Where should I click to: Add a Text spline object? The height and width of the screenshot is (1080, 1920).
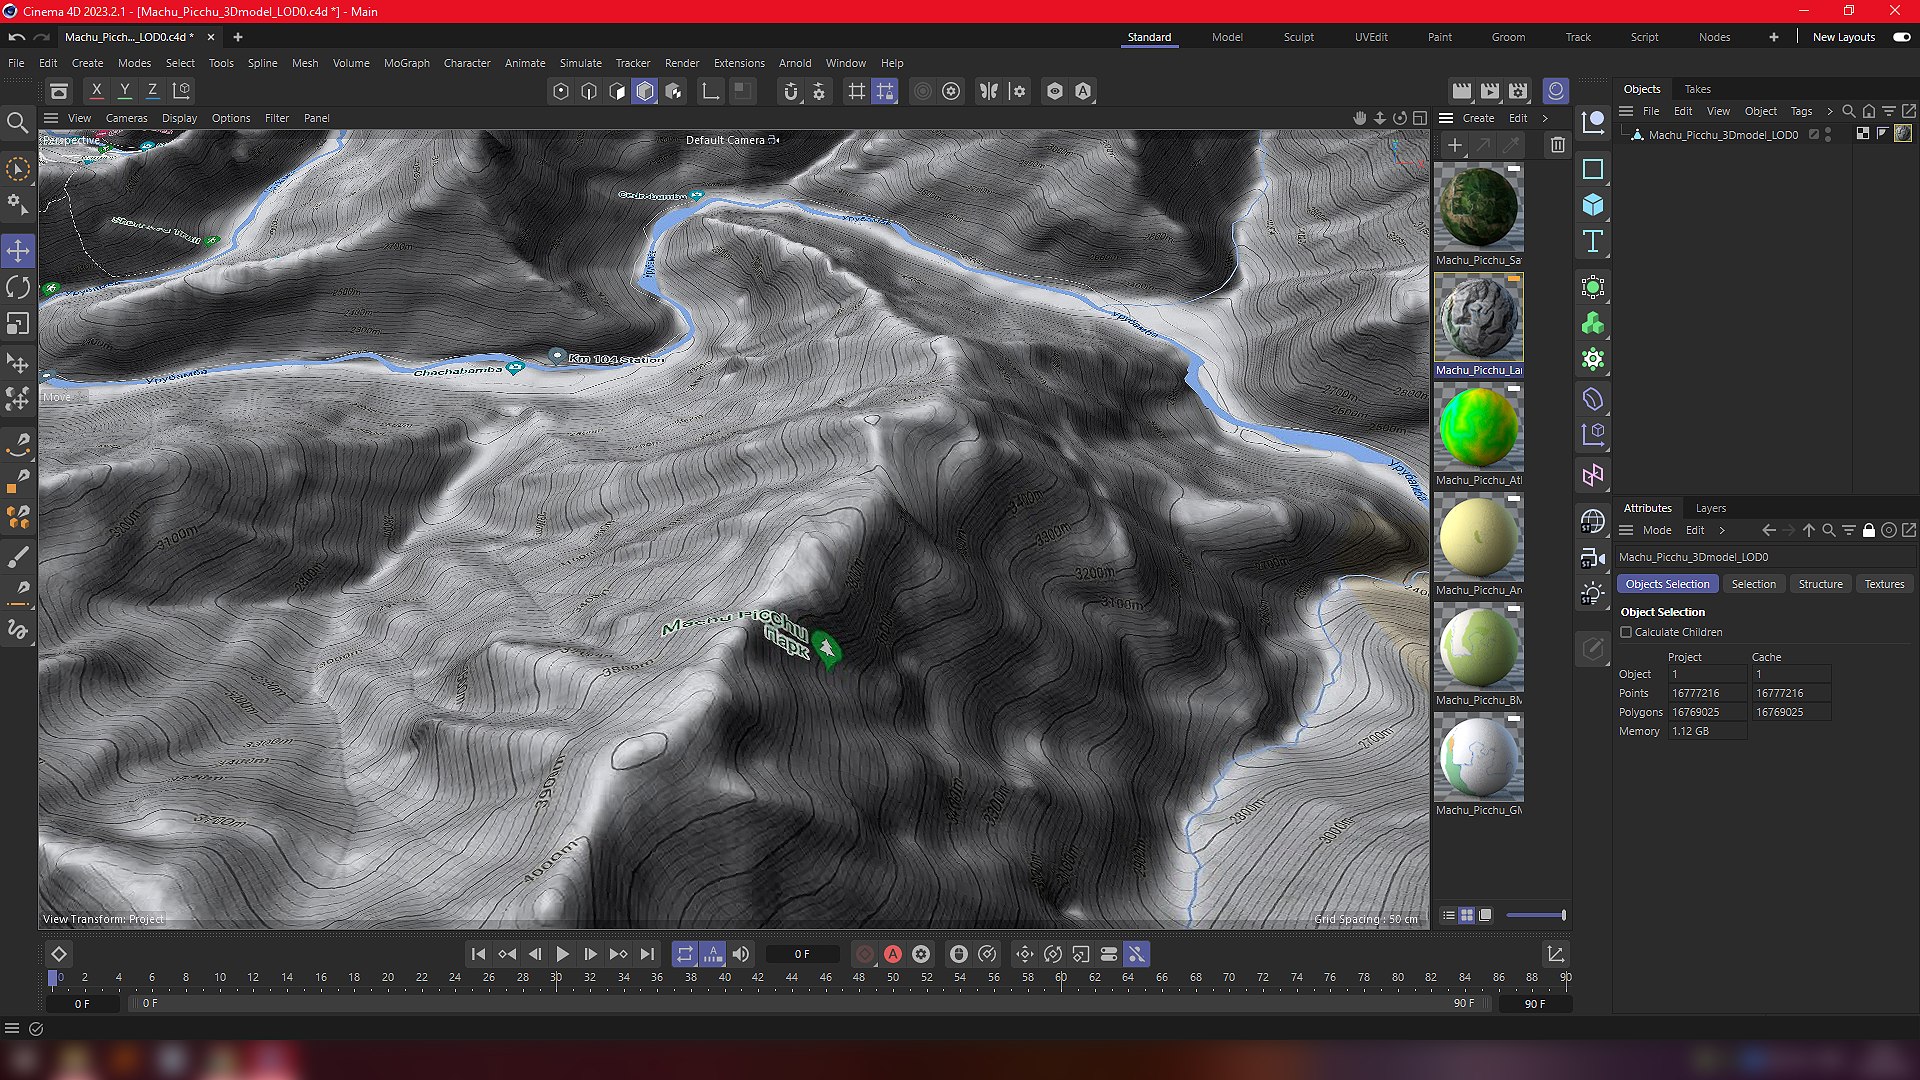tap(1593, 241)
